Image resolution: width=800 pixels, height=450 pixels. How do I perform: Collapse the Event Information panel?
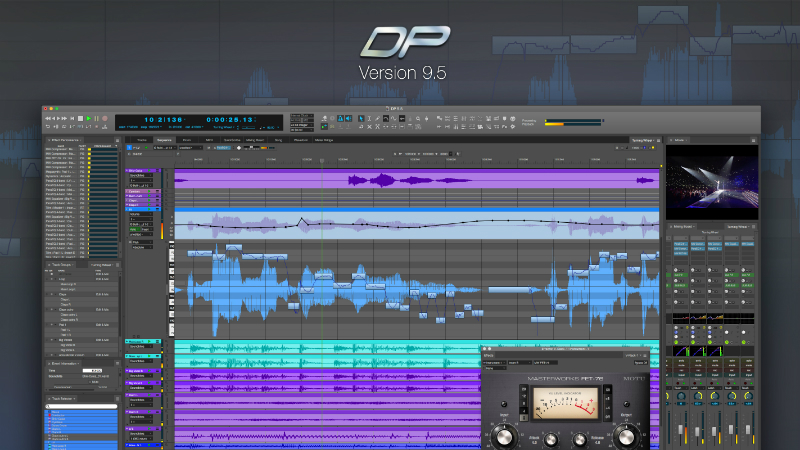(46, 363)
